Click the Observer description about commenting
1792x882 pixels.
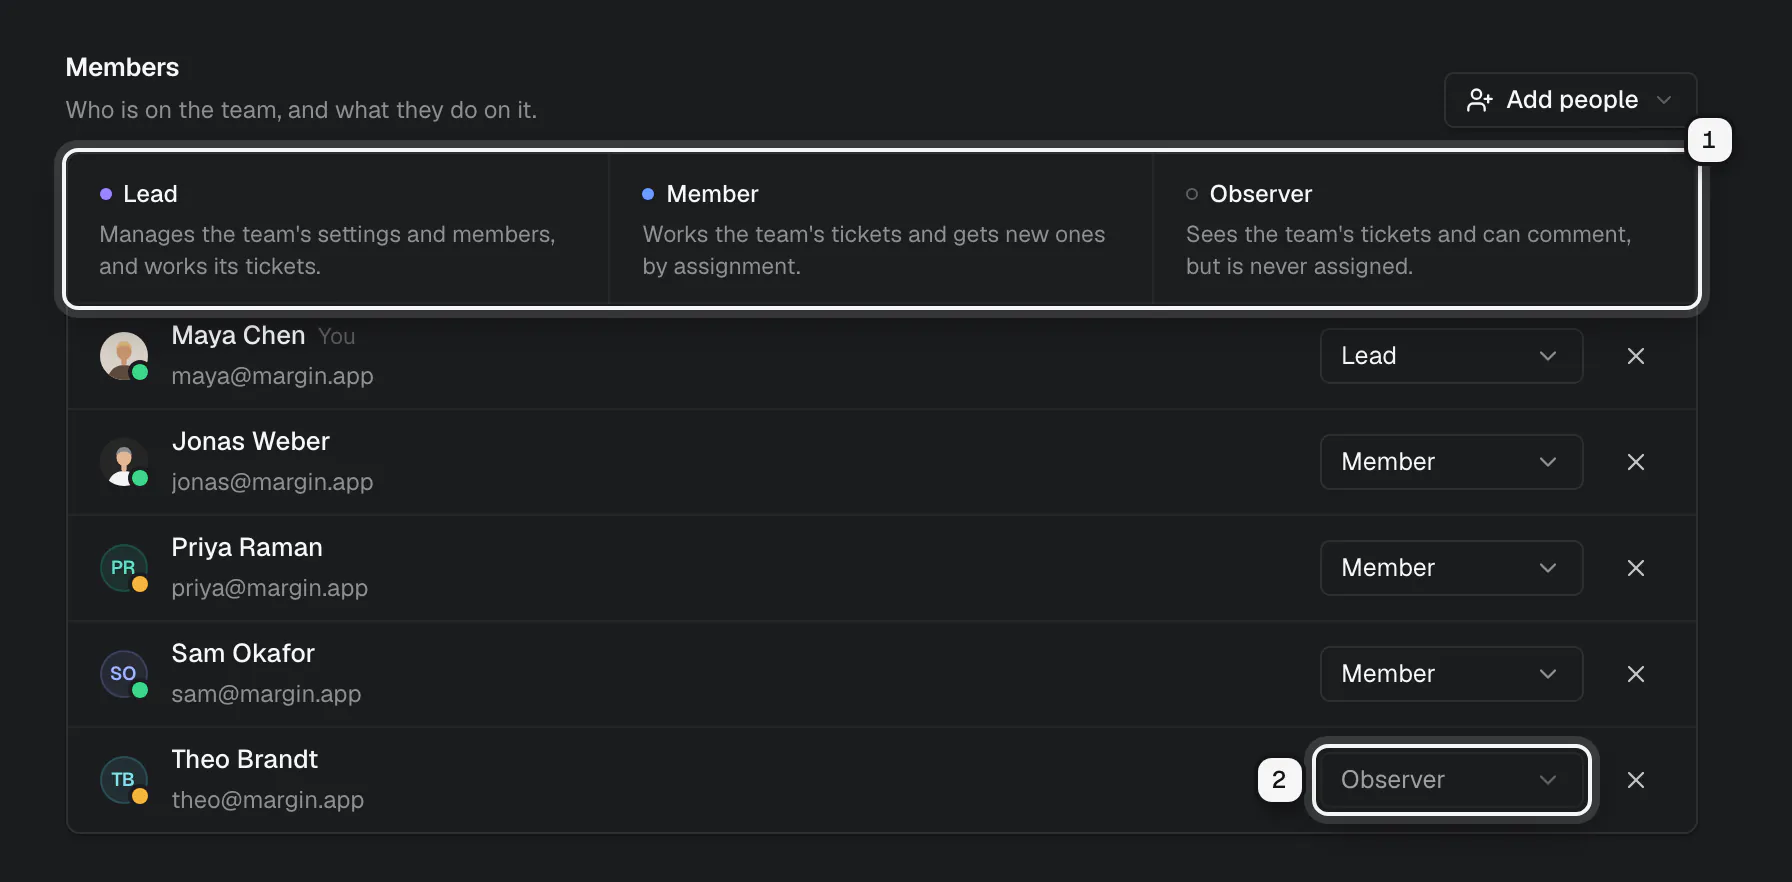pyautogui.click(x=1408, y=250)
